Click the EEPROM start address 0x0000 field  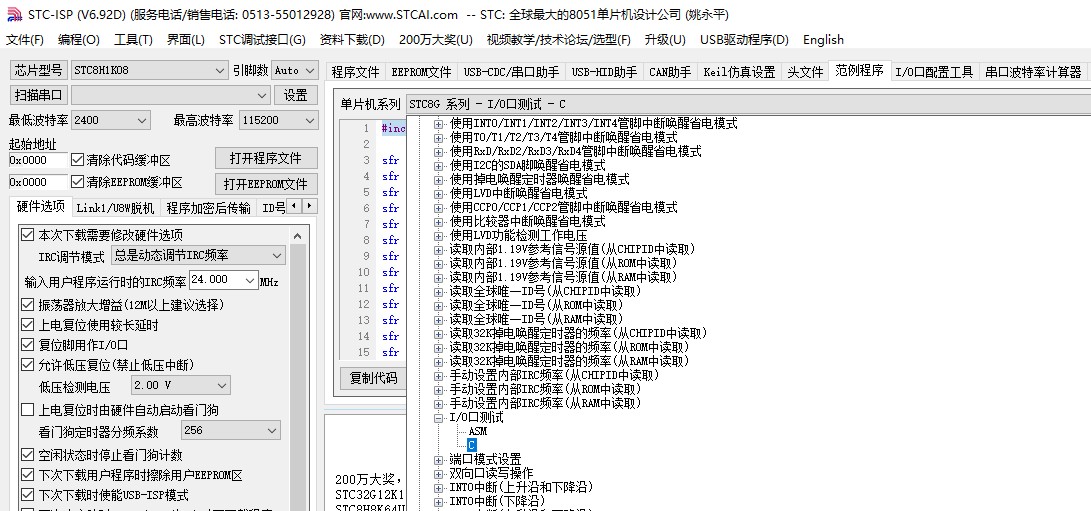38,182
